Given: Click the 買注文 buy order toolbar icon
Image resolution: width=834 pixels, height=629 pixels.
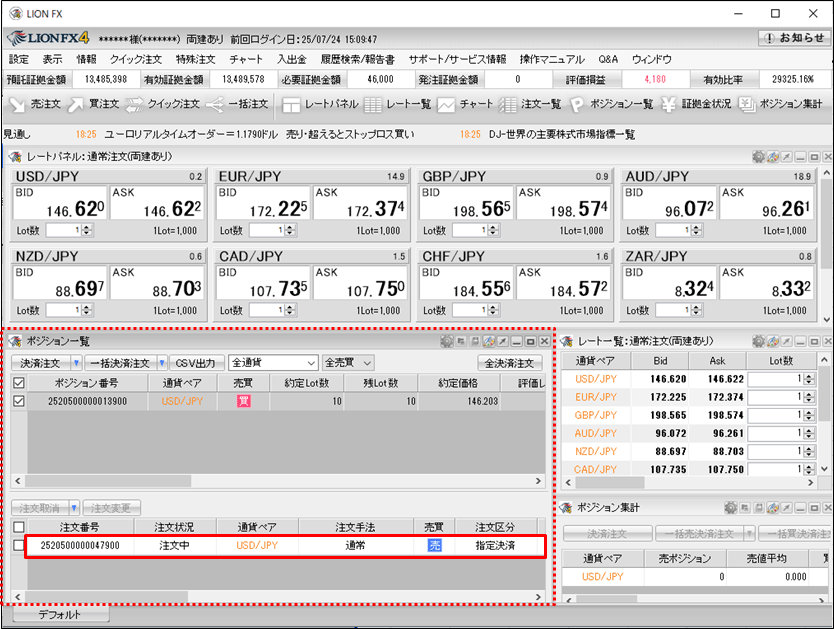Looking at the screenshot, I should (x=93, y=104).
